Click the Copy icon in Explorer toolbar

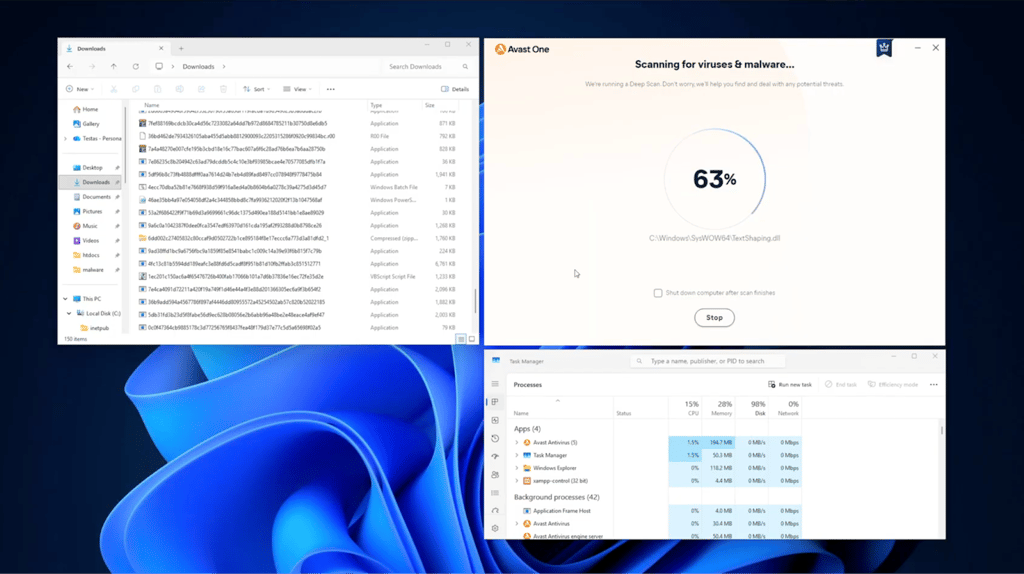click(135, 89)
